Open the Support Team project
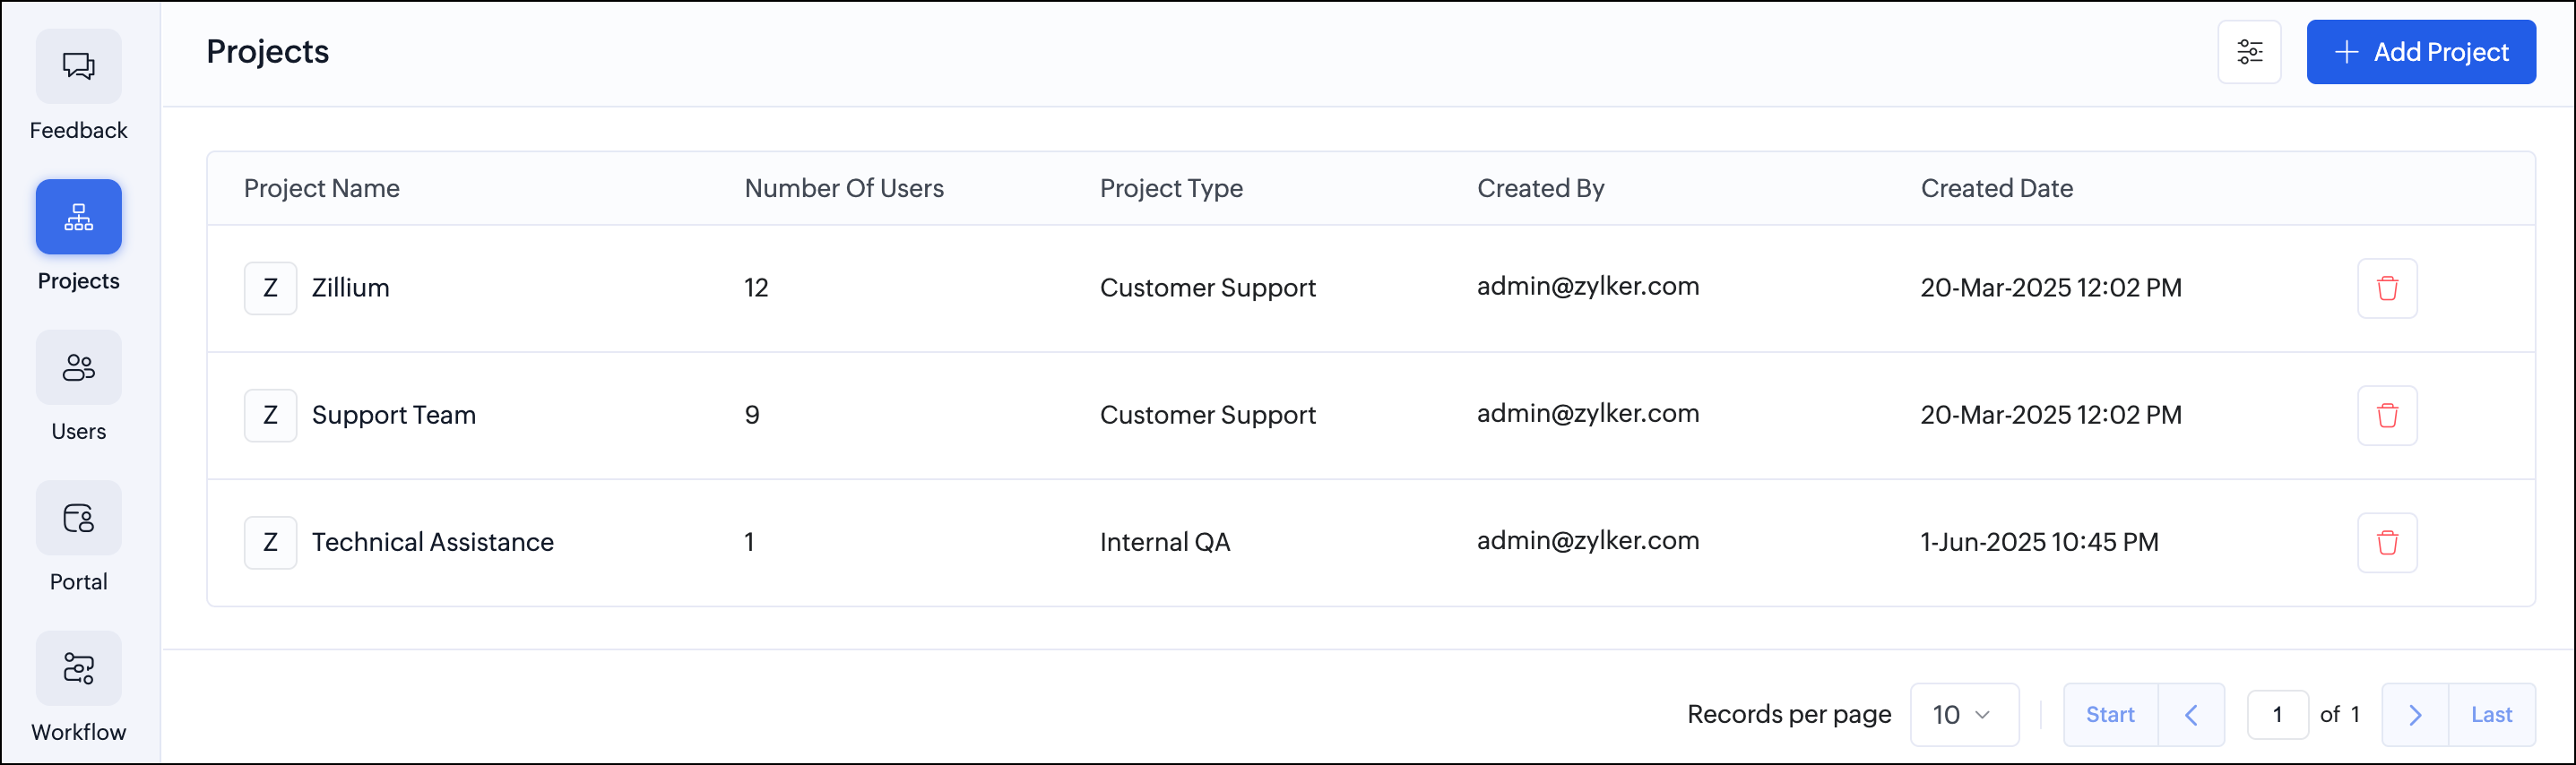 coord(393,415)
